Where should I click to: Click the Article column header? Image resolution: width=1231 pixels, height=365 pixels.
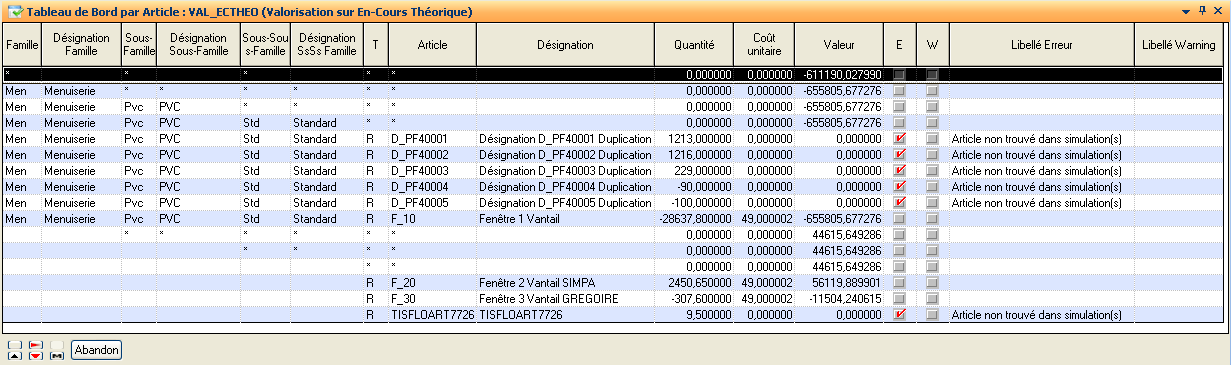(432, 45)
